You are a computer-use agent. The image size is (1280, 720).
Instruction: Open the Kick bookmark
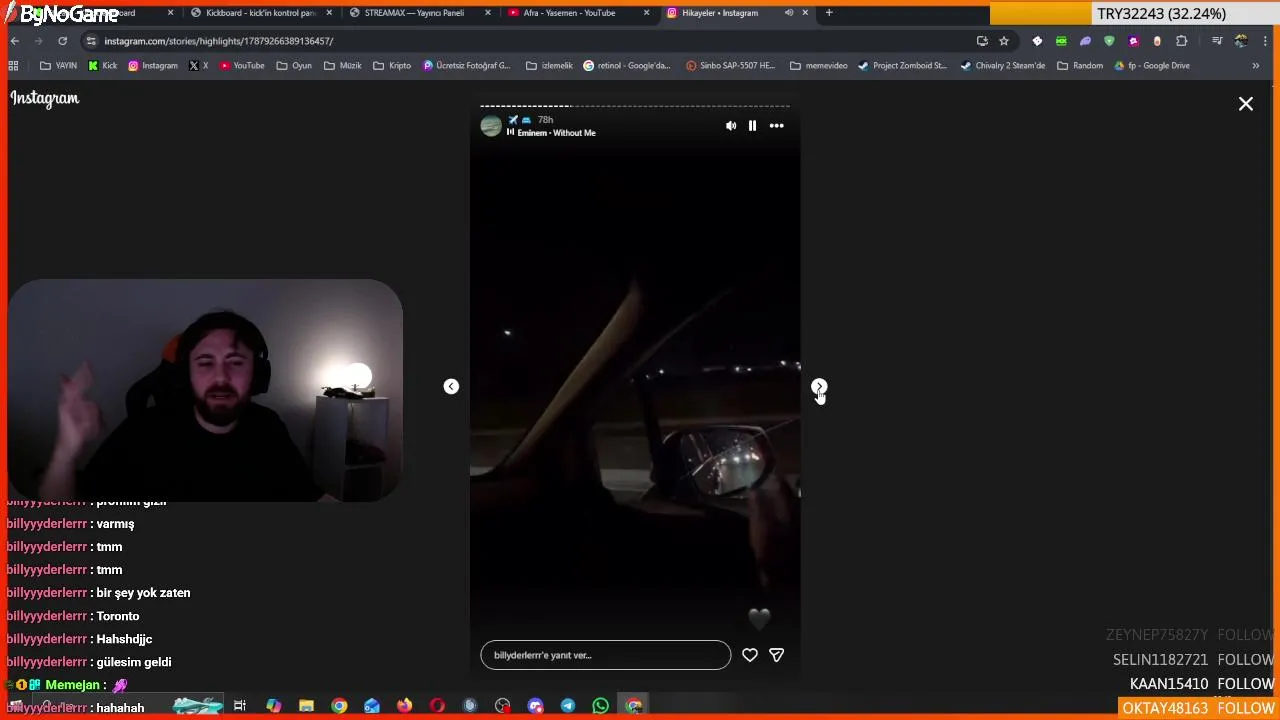coord(103,66)
